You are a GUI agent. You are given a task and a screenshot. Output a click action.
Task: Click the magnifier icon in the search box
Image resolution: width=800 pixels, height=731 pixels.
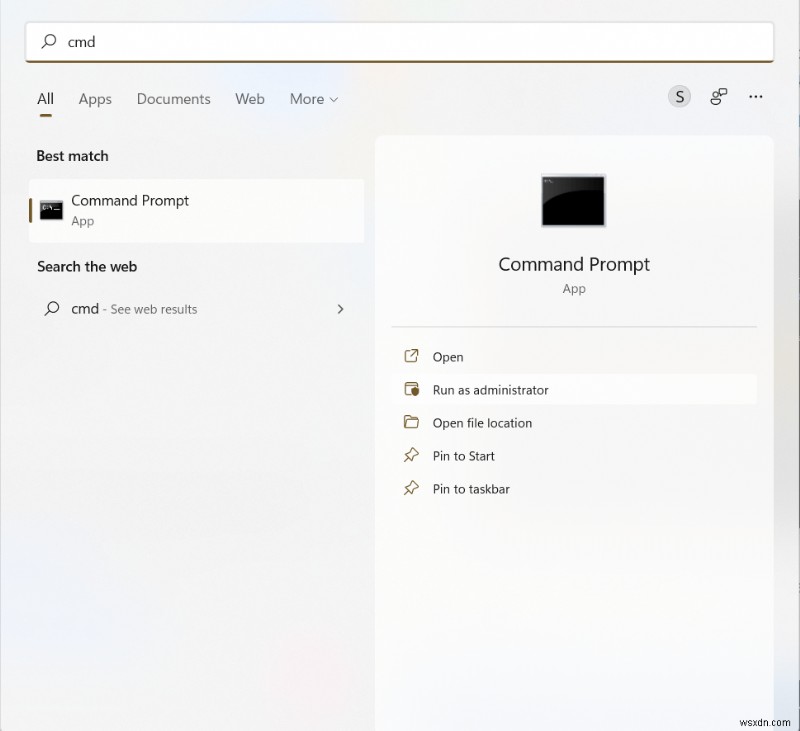click(x=49, y=42)
